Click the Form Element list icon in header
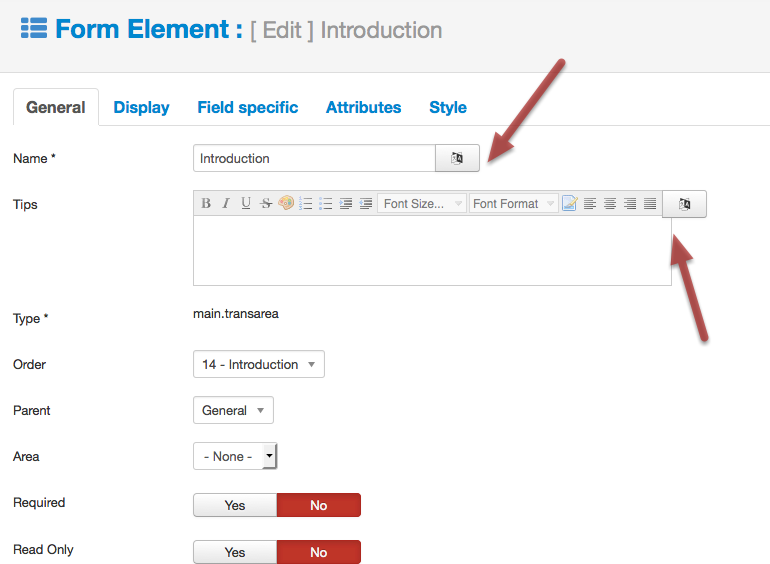The width and height of the screenshot is (770, 564). (34, 28)
